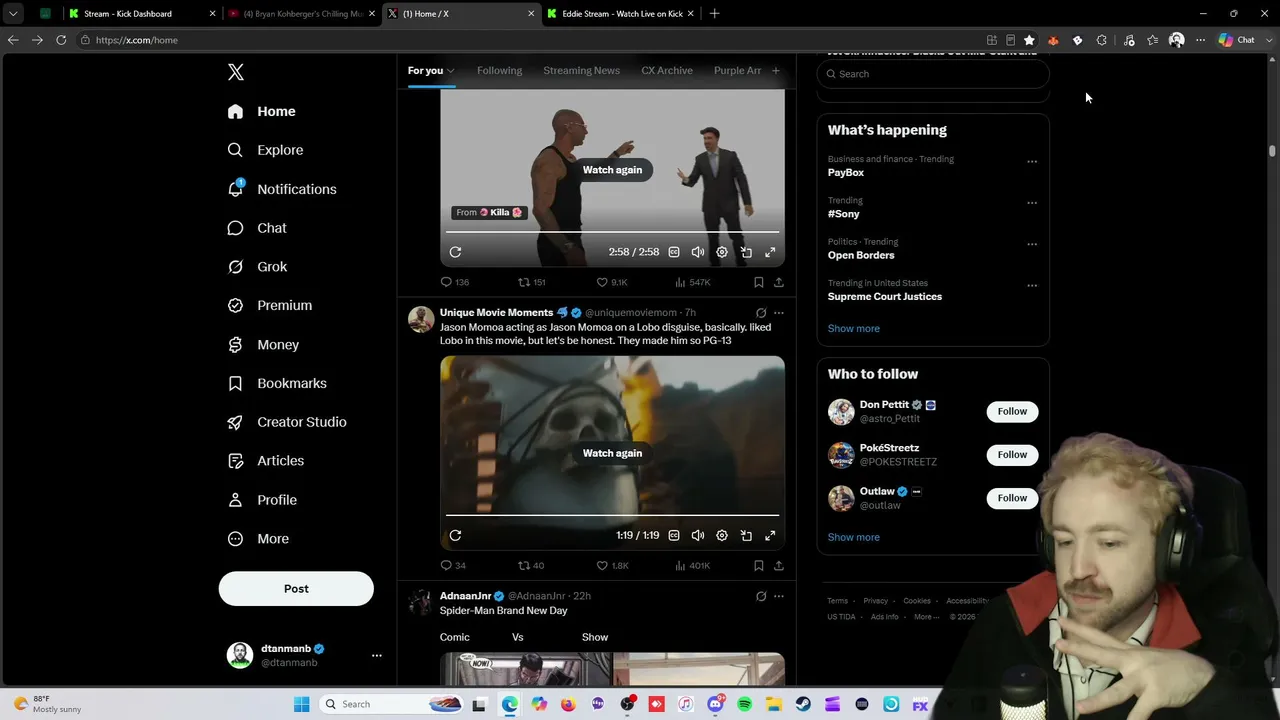Image resolution: width=1280 pixels, height=720 pixels.
Task: Open Notifications in the sidebar
Action: (282, 189)
